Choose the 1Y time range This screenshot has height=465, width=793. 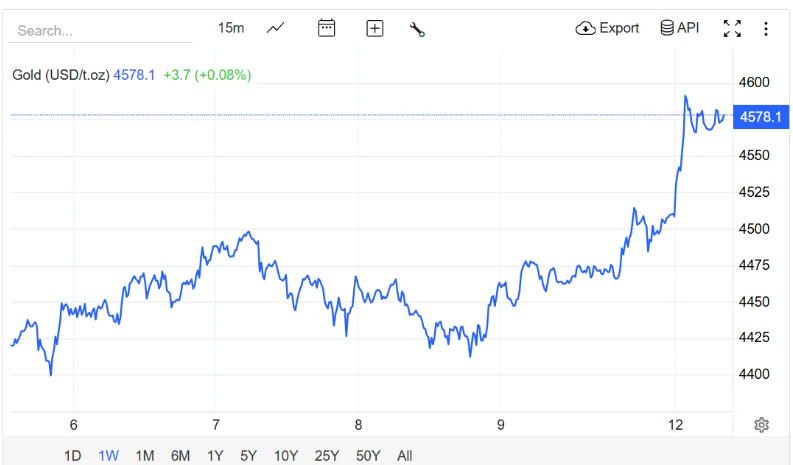(x=215, y=456)
